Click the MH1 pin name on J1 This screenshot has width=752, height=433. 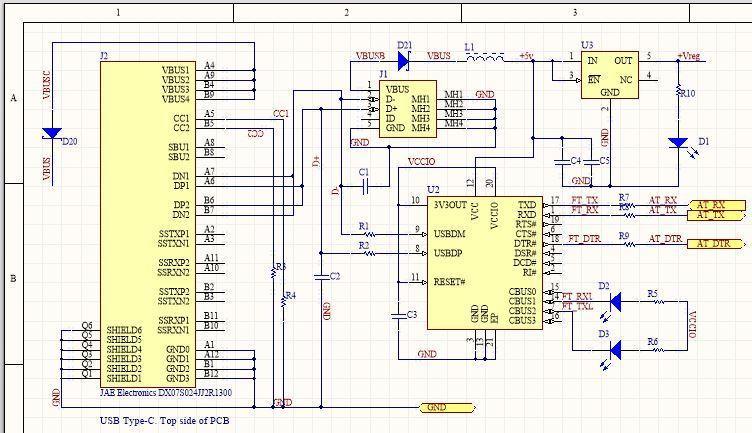[421, 99]
